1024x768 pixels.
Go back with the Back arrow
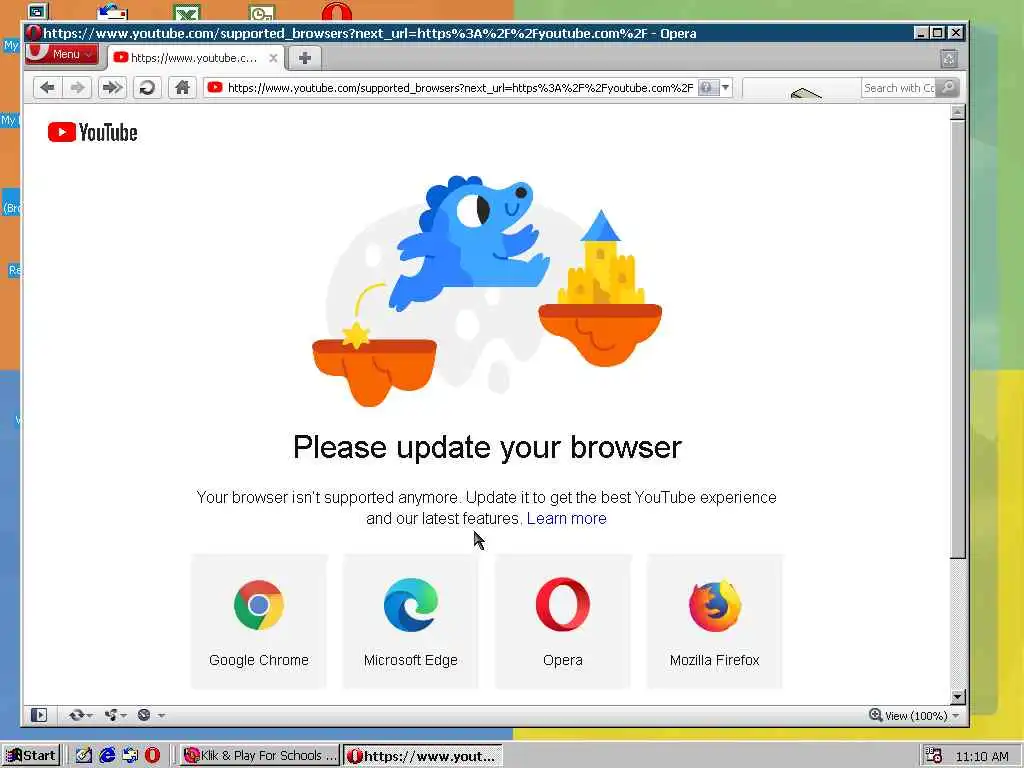[47, 88]
